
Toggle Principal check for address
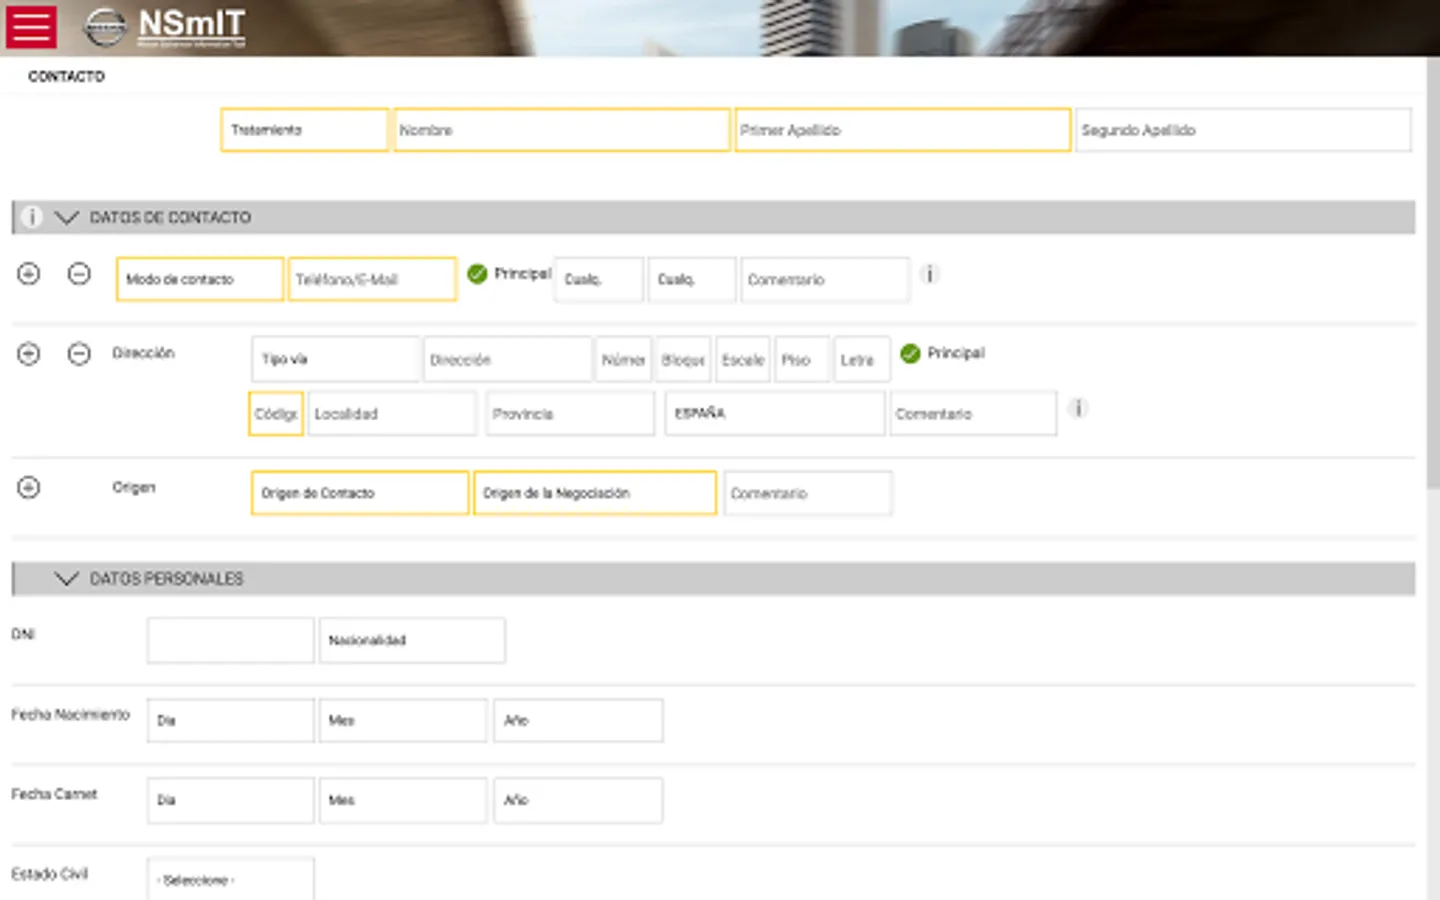(x=910, y=353)
